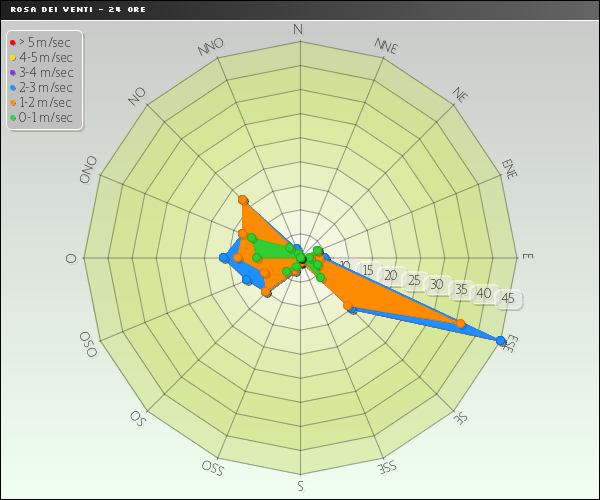Click the S compass label at bottom
This screenshot has width=600, height=500.
click(x=300, y=486)
